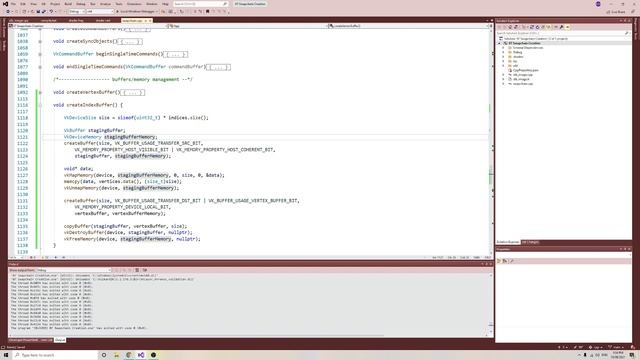
Task: Toggle word wrap in the Output panel
Action: click(145, 270)
